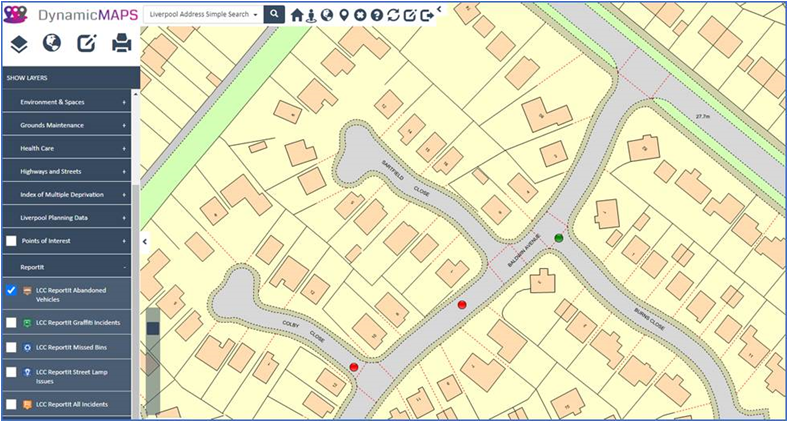
Task: Click the clear (X circle) icon
Action: [360, 15]
